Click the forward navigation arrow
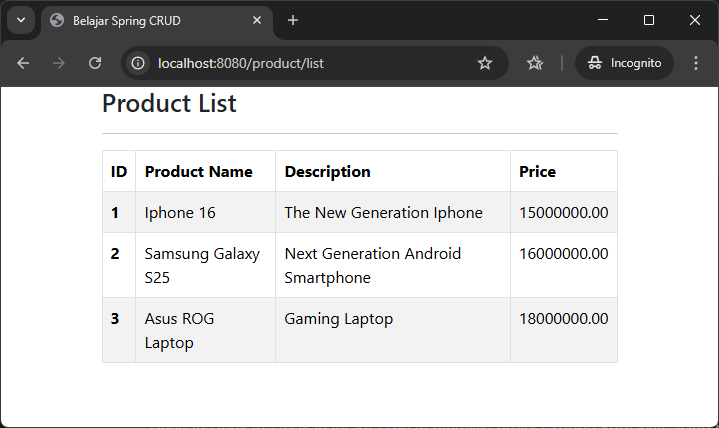Viewport: 719px width, 428px height. [59, 63]
